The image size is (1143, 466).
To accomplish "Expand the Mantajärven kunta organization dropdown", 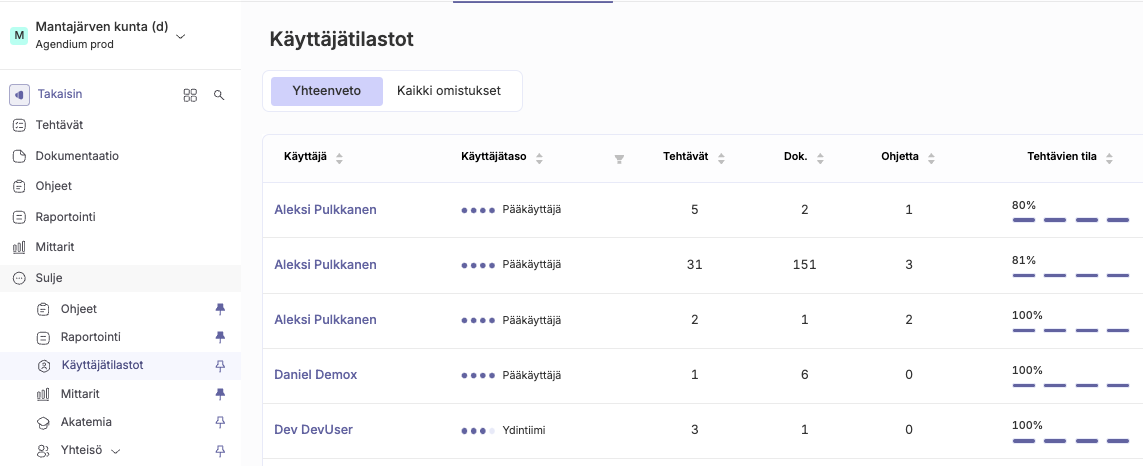I will [181, 36].
